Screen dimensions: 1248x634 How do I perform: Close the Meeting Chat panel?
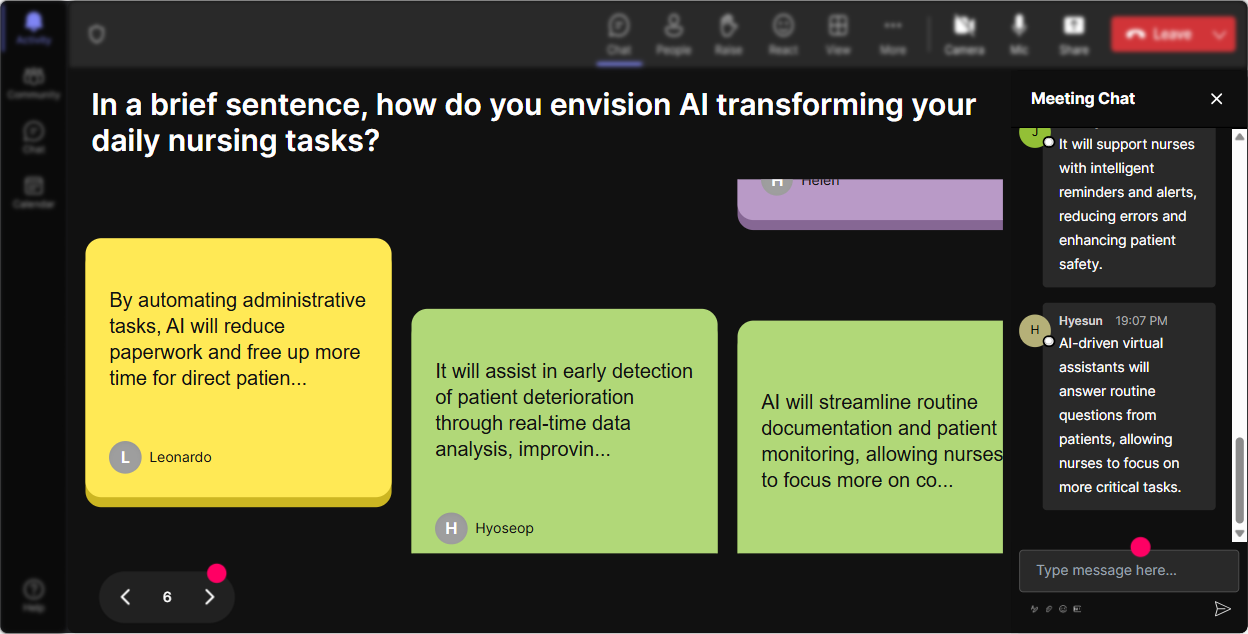(1217, 99)
